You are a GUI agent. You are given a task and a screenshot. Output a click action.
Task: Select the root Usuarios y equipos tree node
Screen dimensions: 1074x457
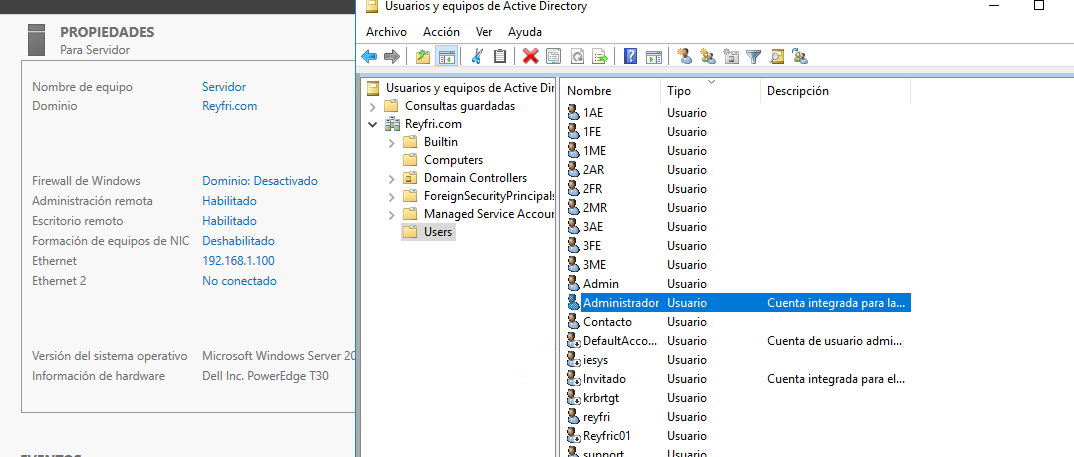(469, 88)
